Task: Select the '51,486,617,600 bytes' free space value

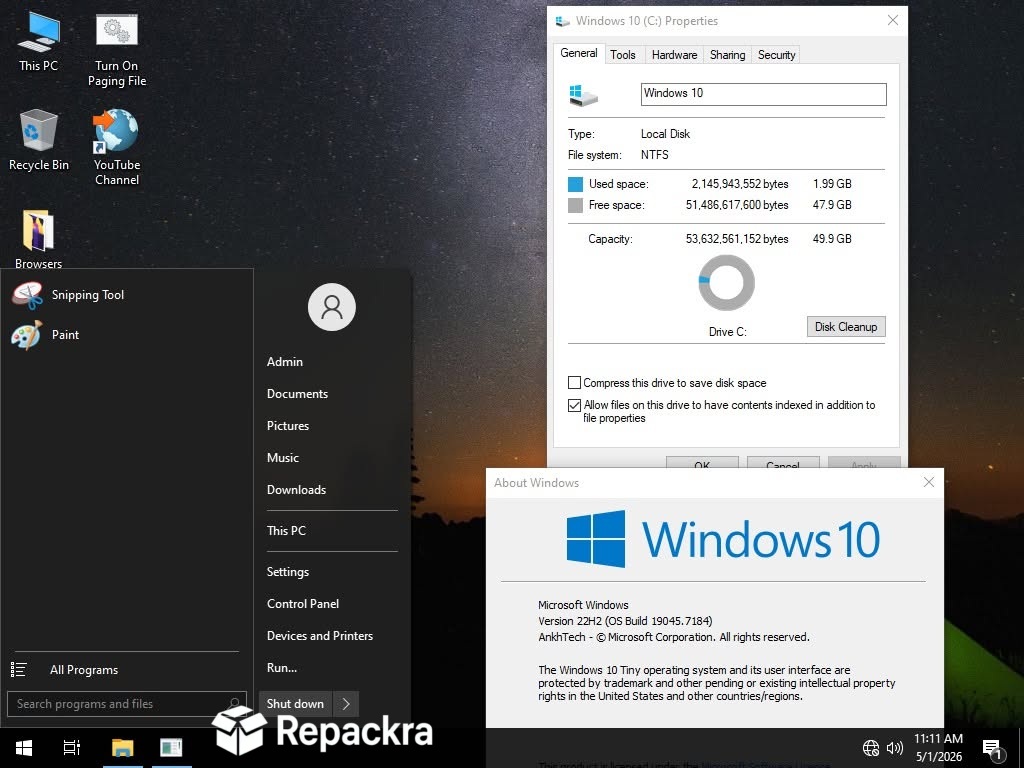Action: point(737,205)
